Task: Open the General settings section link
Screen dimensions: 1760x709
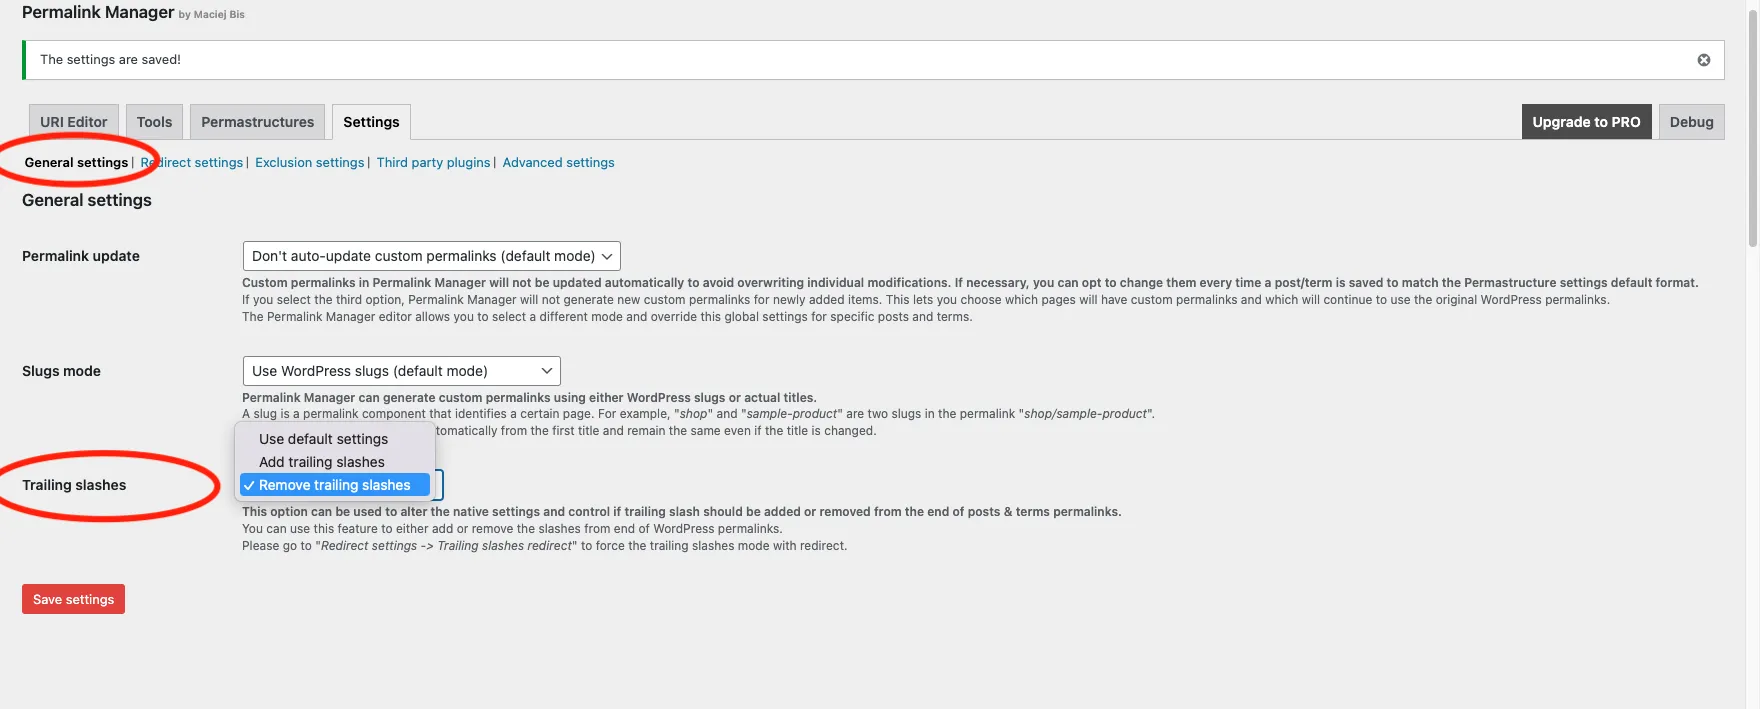Action: [76, 163]
